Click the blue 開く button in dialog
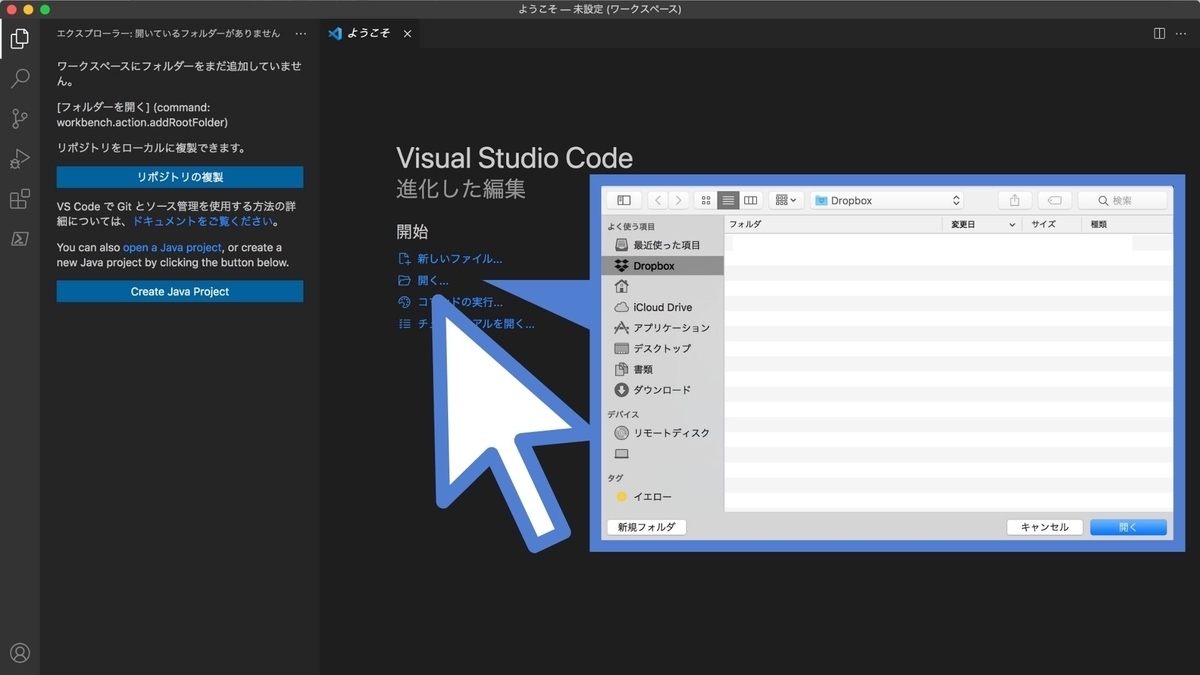The image size is (1200, 675). tap(1128, 527)
